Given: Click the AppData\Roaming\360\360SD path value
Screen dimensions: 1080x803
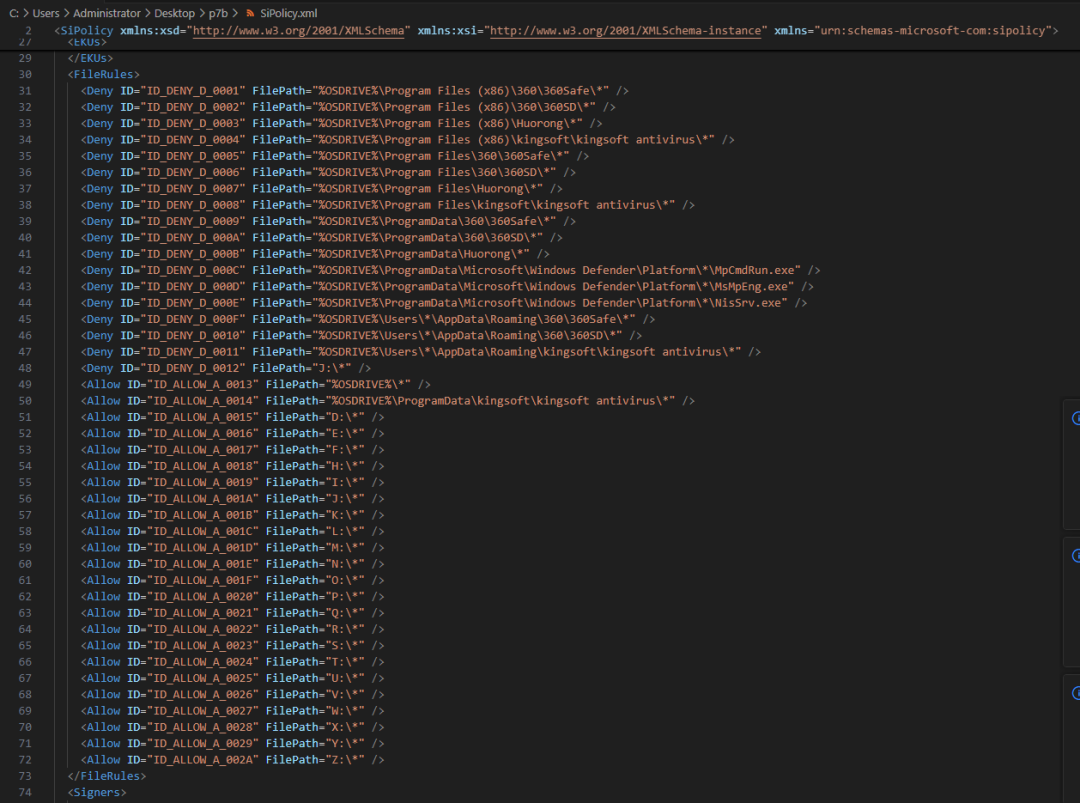Looking at the screenshot, I should (x=467, y=335).
